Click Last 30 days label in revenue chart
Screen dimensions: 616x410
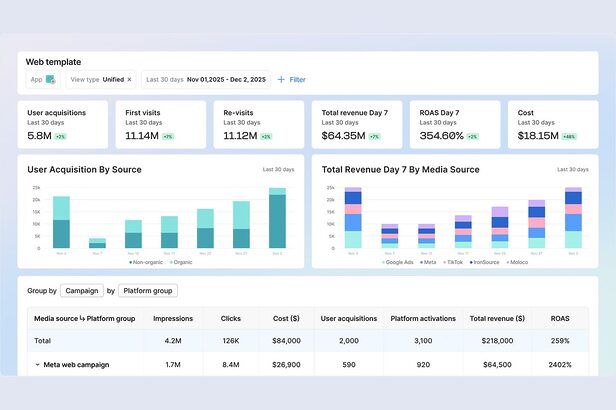(x=572, y=169)
